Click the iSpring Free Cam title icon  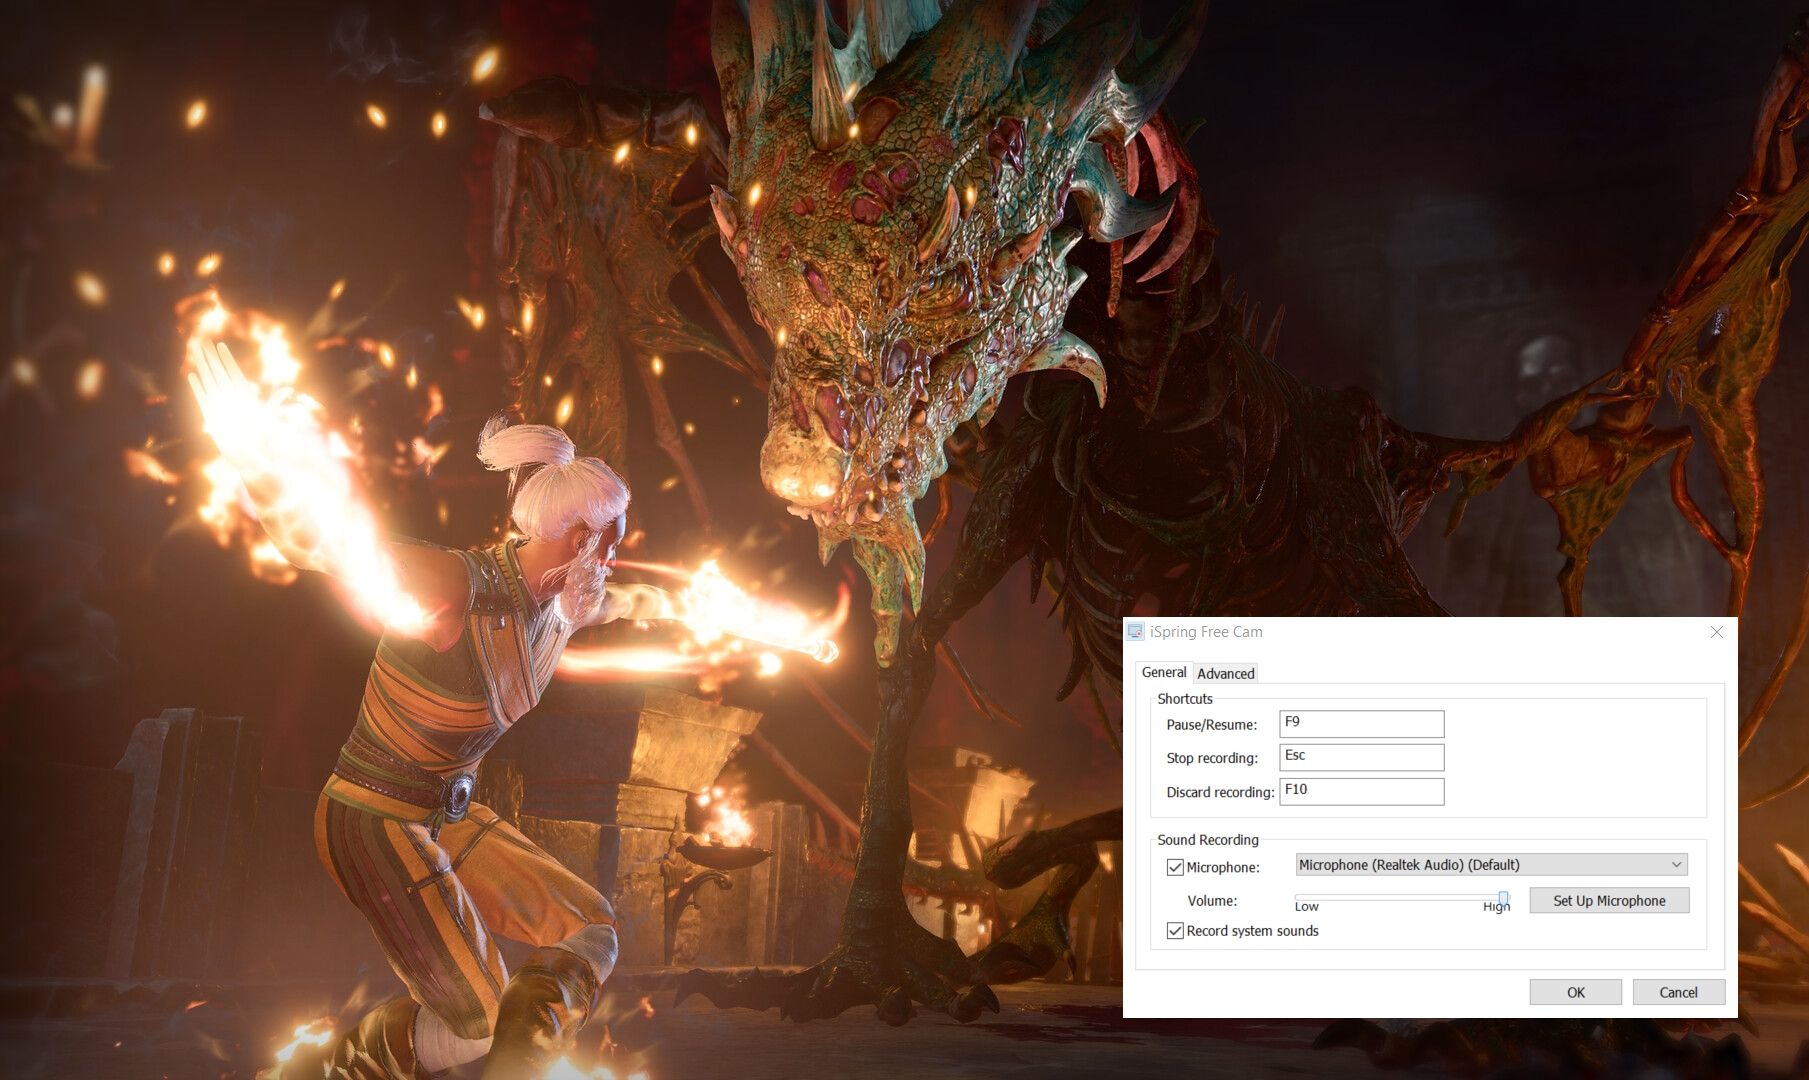(1135, 632)
